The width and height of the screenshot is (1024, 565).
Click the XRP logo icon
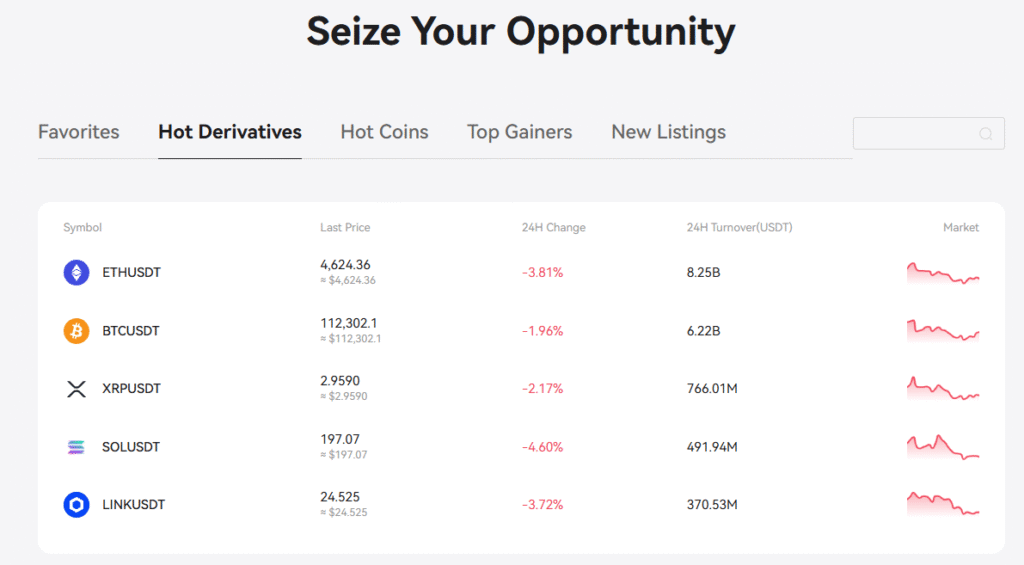tap(76, 389)
